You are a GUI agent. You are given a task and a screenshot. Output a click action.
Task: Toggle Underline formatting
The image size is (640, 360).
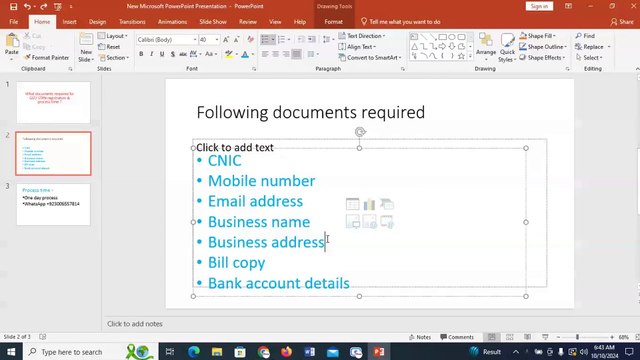tap(162, 54)
